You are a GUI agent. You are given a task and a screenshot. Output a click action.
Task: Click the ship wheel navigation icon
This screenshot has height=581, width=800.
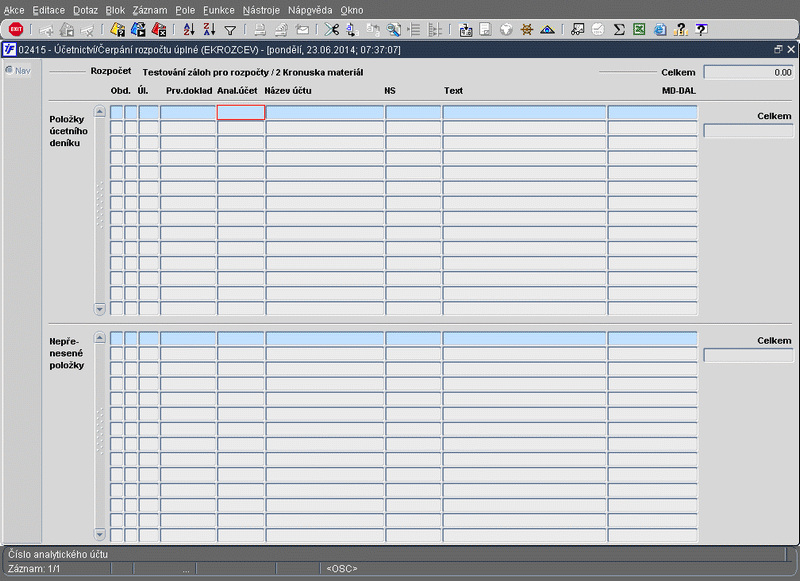point(527,30)
